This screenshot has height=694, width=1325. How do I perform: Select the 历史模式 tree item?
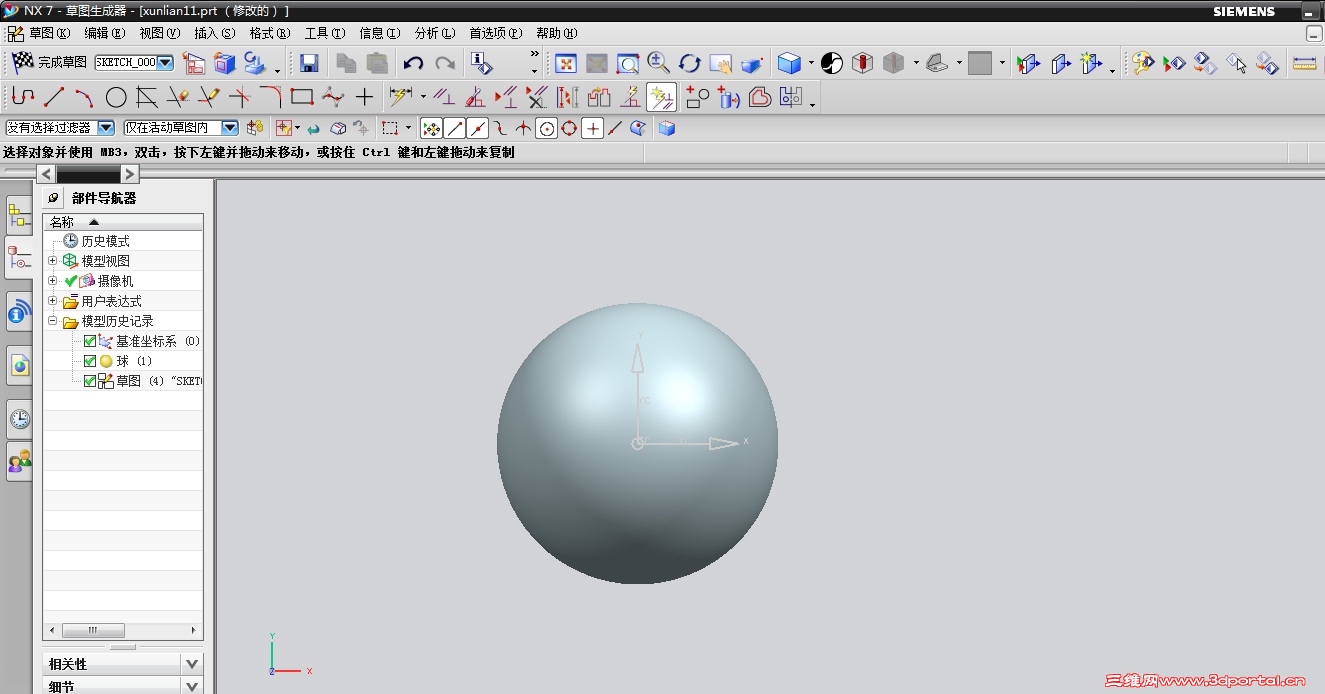[x=105, y=241]
